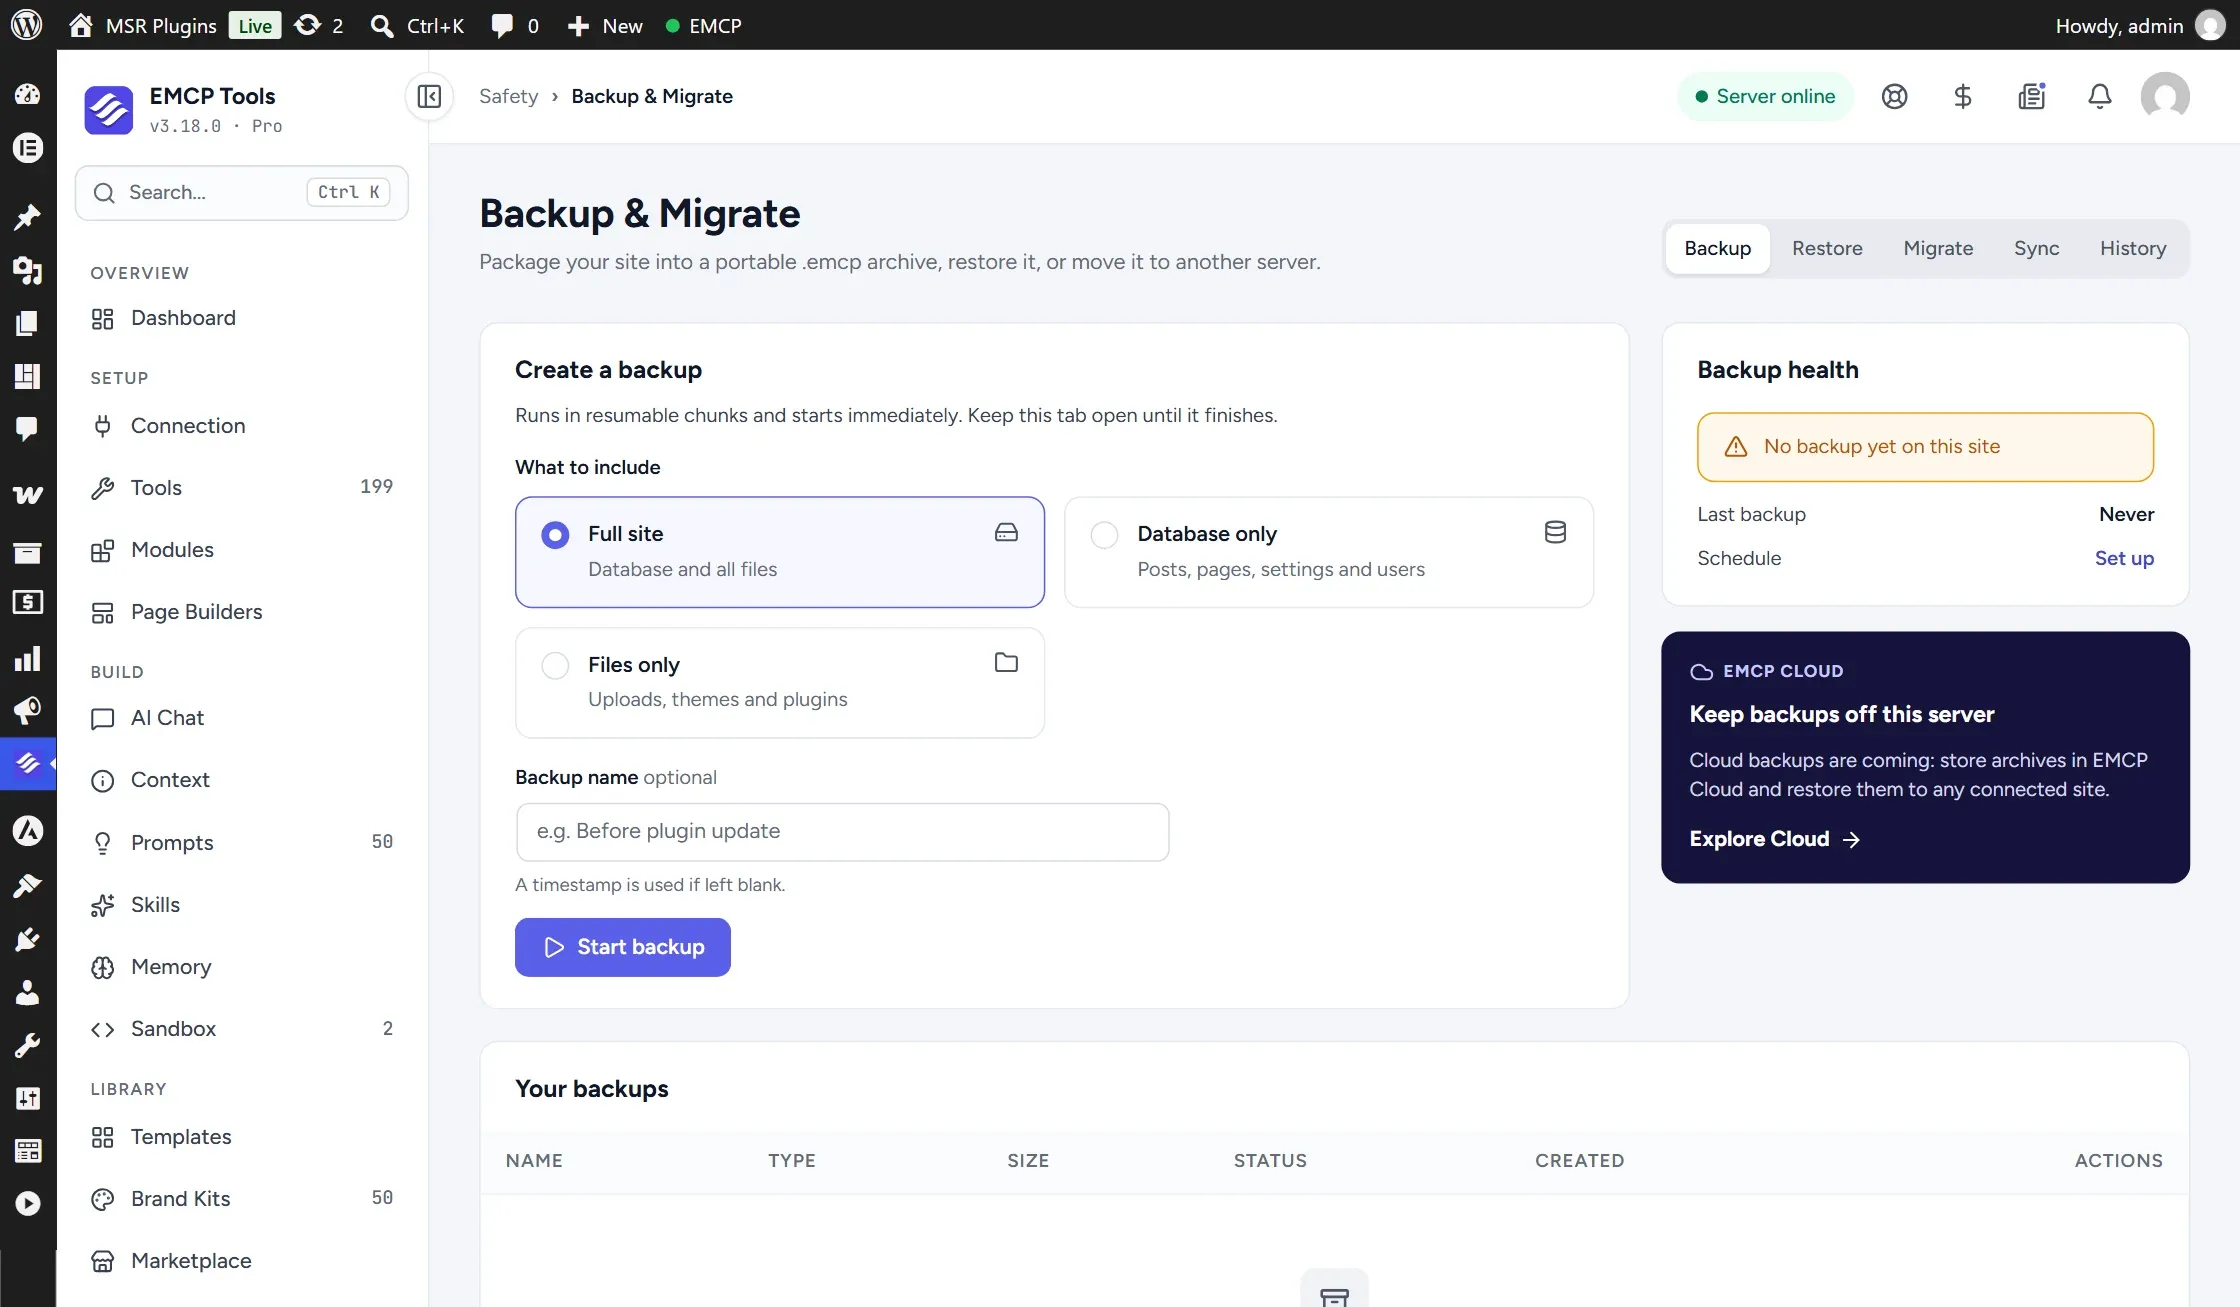The height and width of the screenshot is (1307, 2240).
Task: Click the WordPress logo in admin bar
Action: point(26,25)
